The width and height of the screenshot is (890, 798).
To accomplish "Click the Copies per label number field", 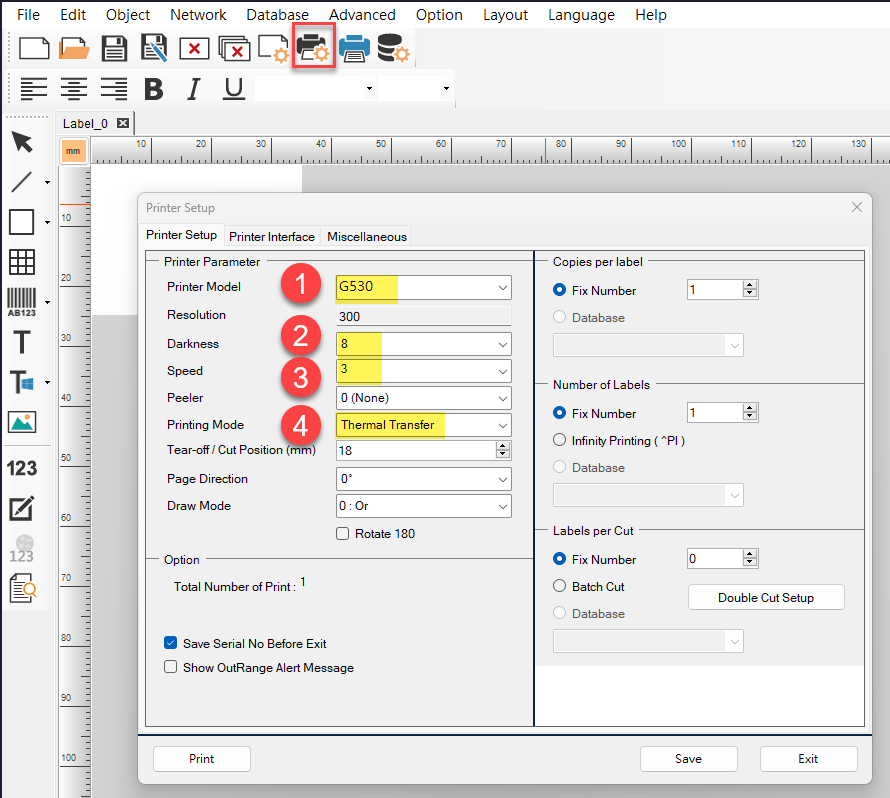I will point(715,290).
